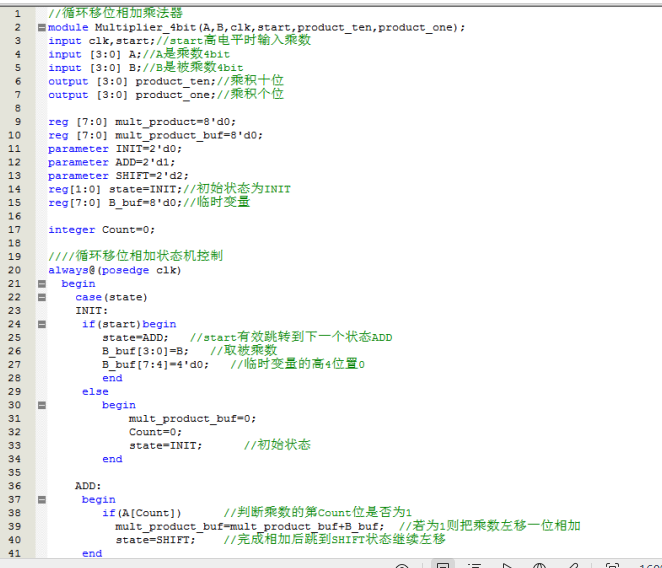Click 'if(A[Count])' on line 38

coord(142,513)
